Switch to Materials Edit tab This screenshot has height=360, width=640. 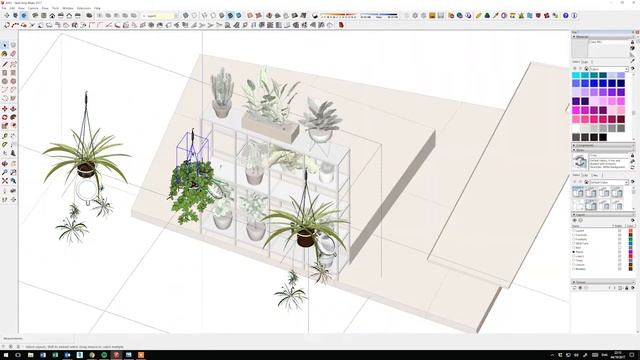pyautogui.click(x=585, y=62)
